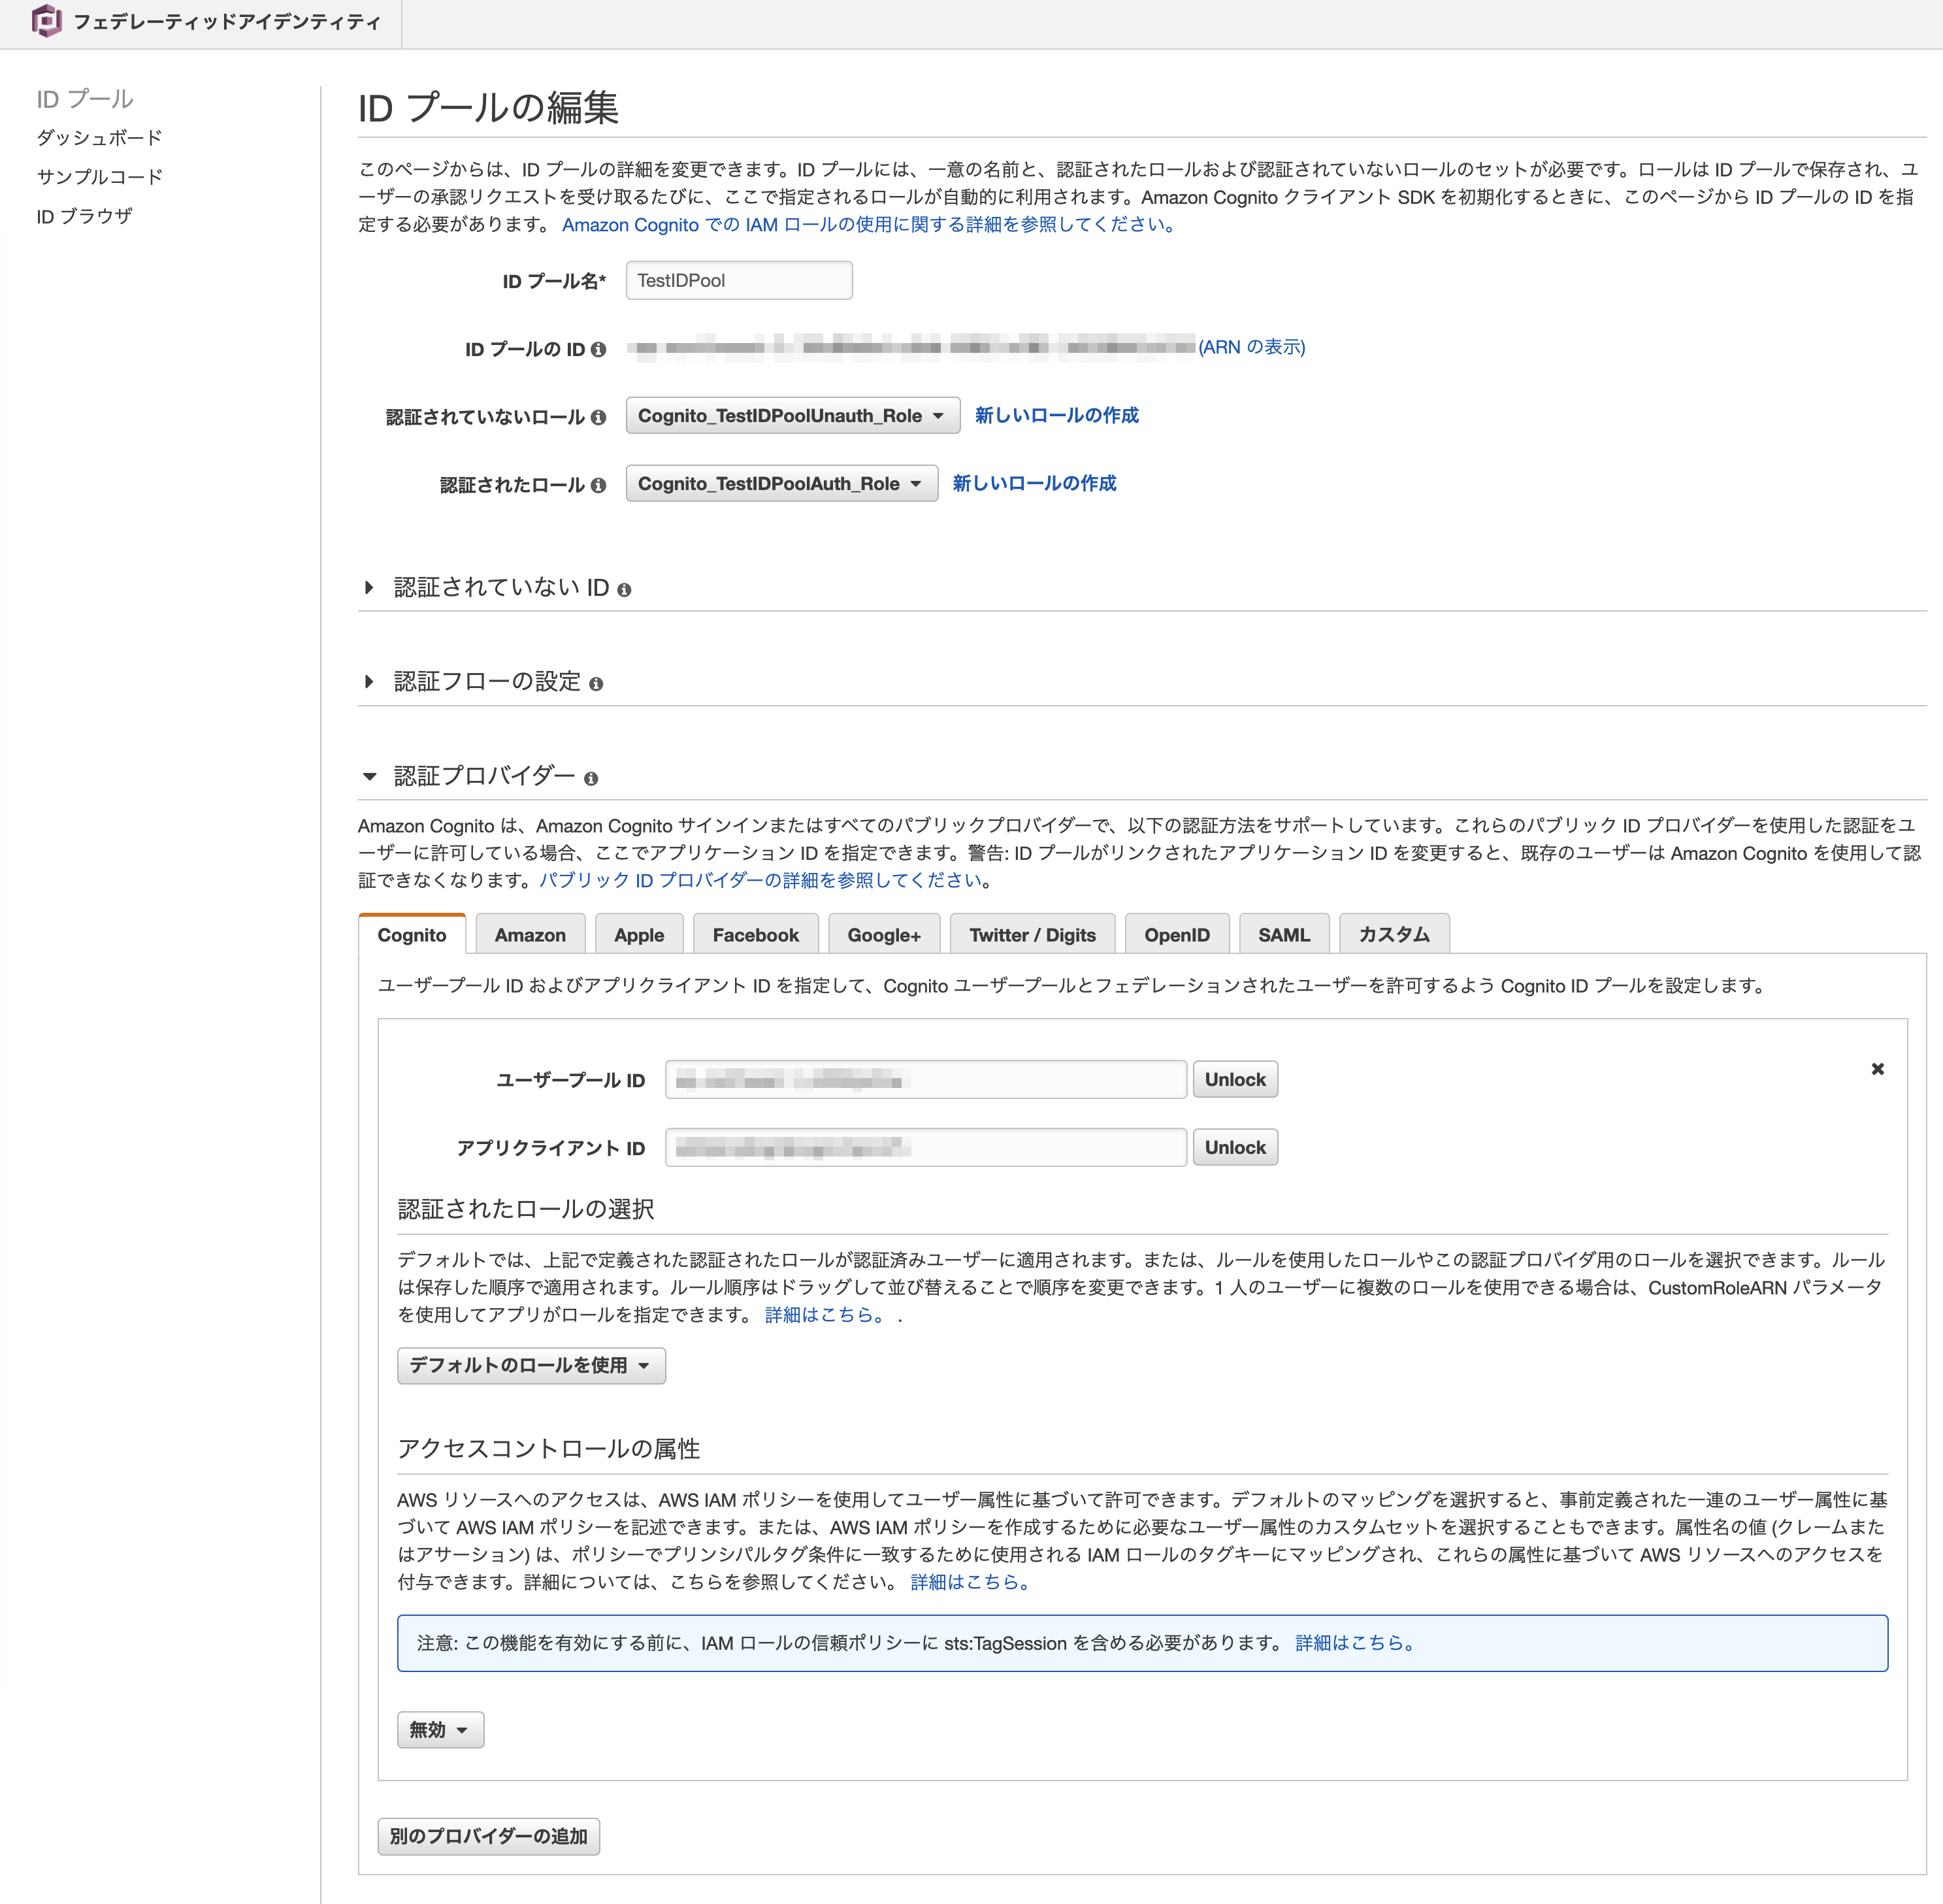Open the Amazon Cognito IAM ロール details link

(x=868, y=225)
